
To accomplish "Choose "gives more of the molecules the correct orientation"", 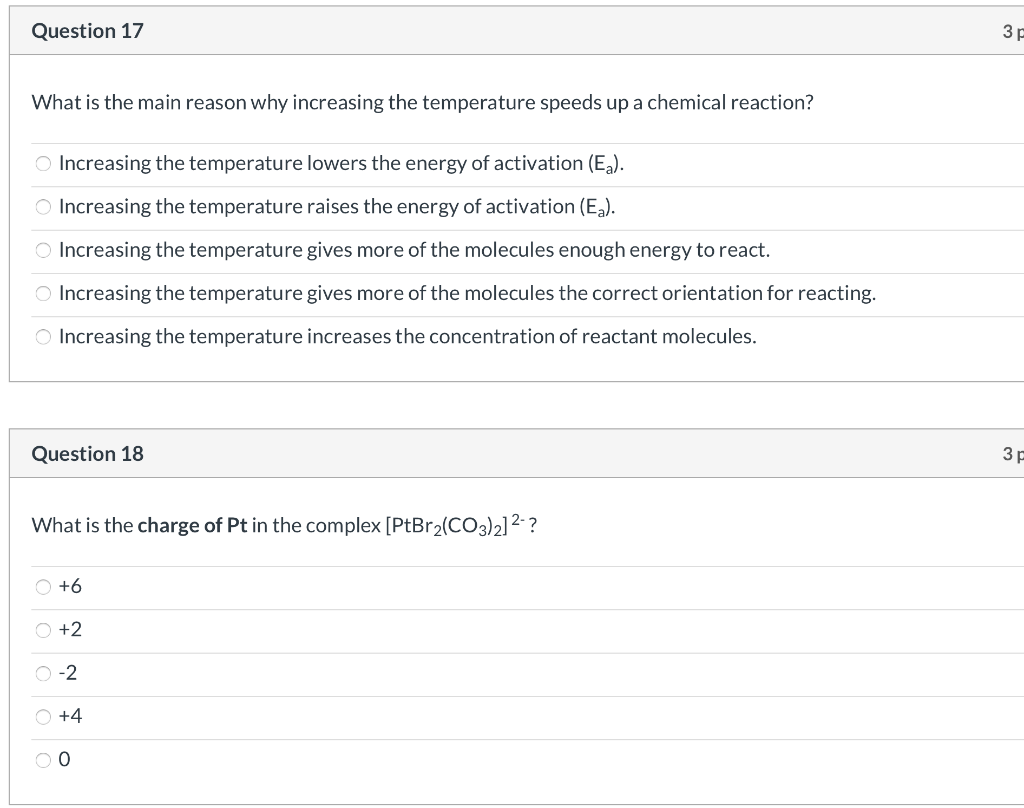I will click(x=43, y=293).
